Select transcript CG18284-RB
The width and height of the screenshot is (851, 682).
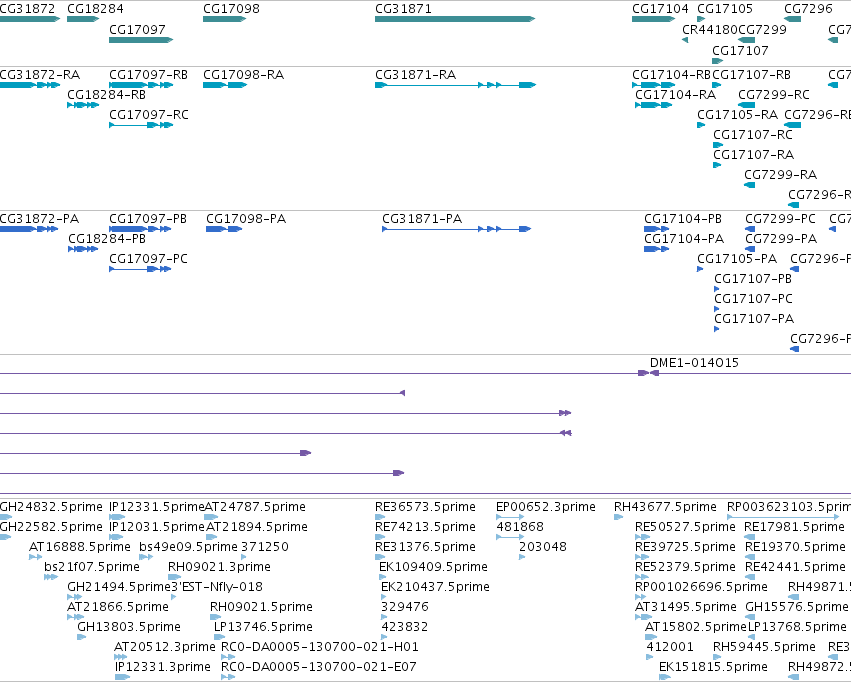(83, 105)
